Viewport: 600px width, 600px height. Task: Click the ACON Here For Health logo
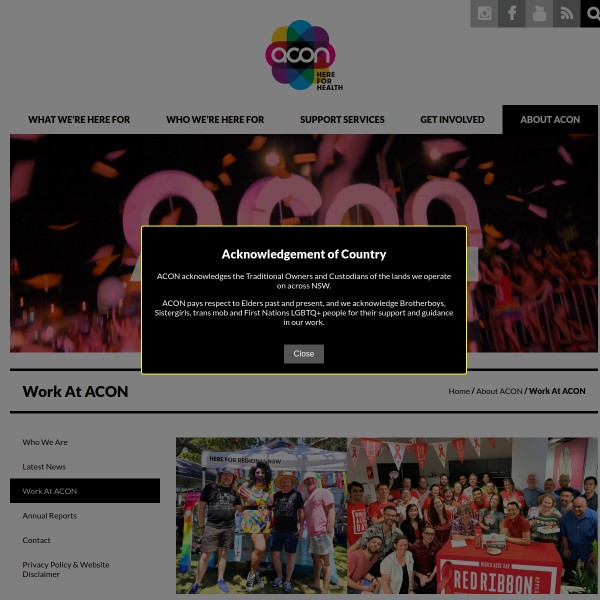point(304,55)
